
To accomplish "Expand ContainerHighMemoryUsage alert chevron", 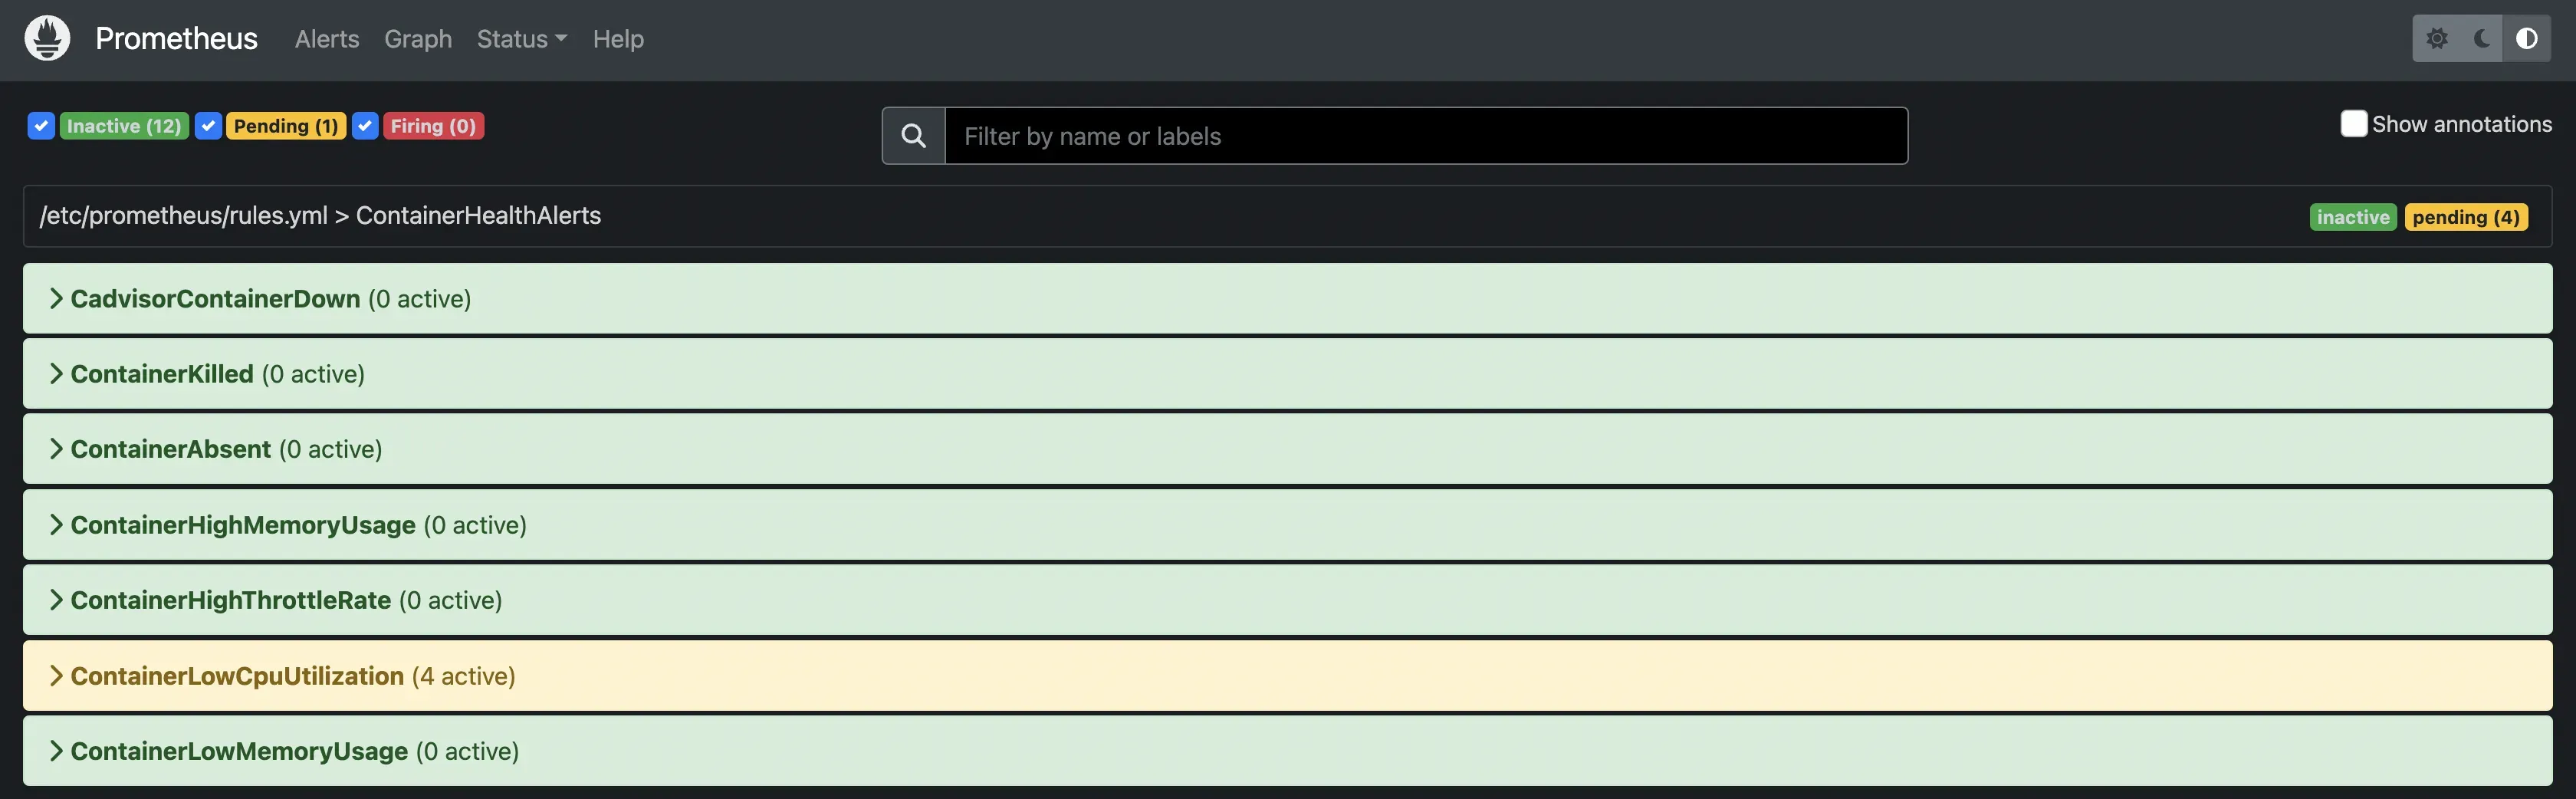I will (56, 525).
